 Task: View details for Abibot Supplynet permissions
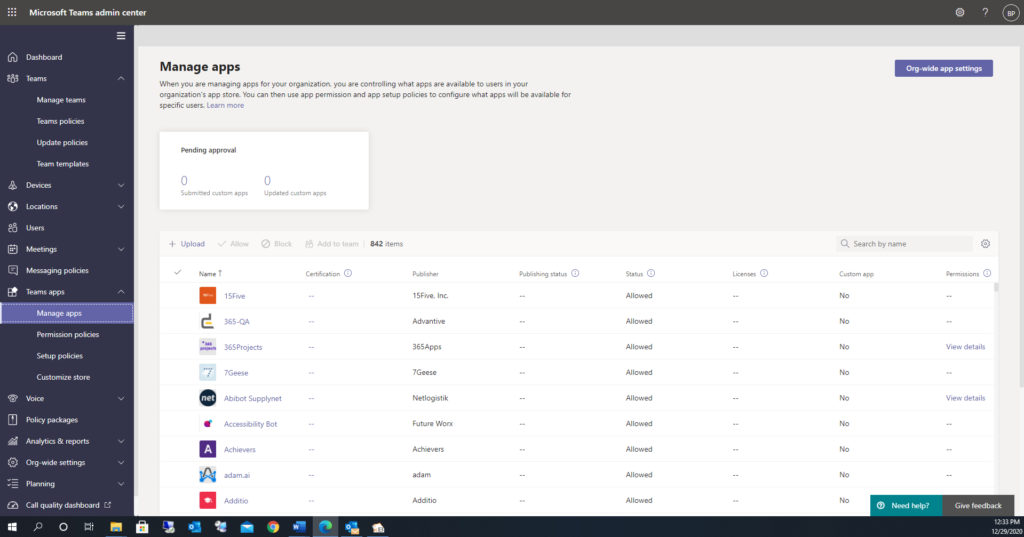point(965,398)
